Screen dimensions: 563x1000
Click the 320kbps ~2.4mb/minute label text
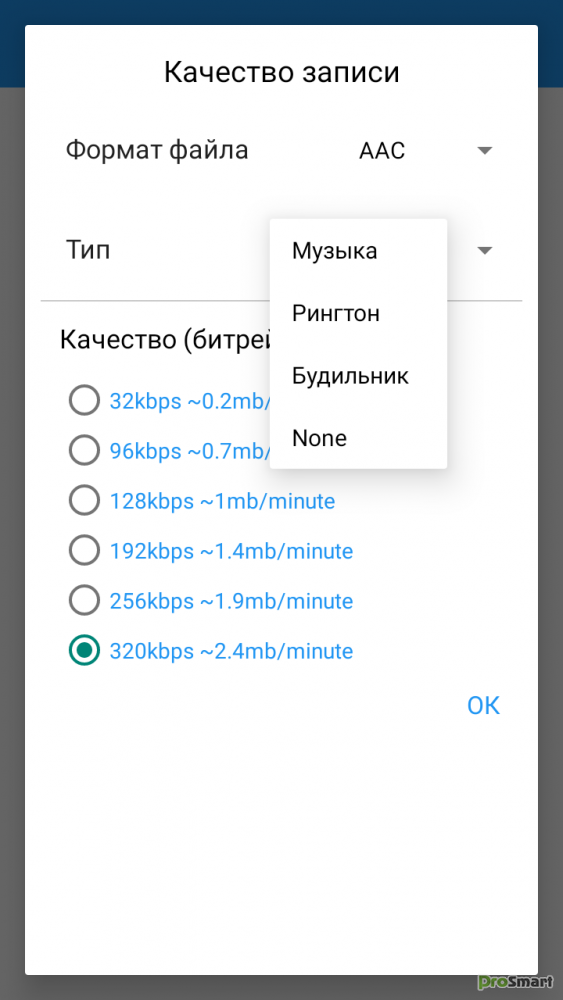[231, 651]
